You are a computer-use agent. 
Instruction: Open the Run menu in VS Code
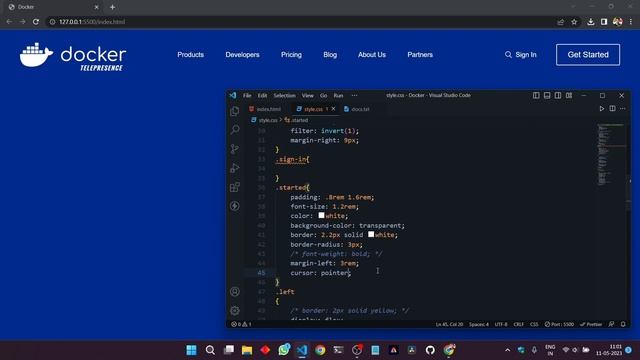(x=338, y=96)
